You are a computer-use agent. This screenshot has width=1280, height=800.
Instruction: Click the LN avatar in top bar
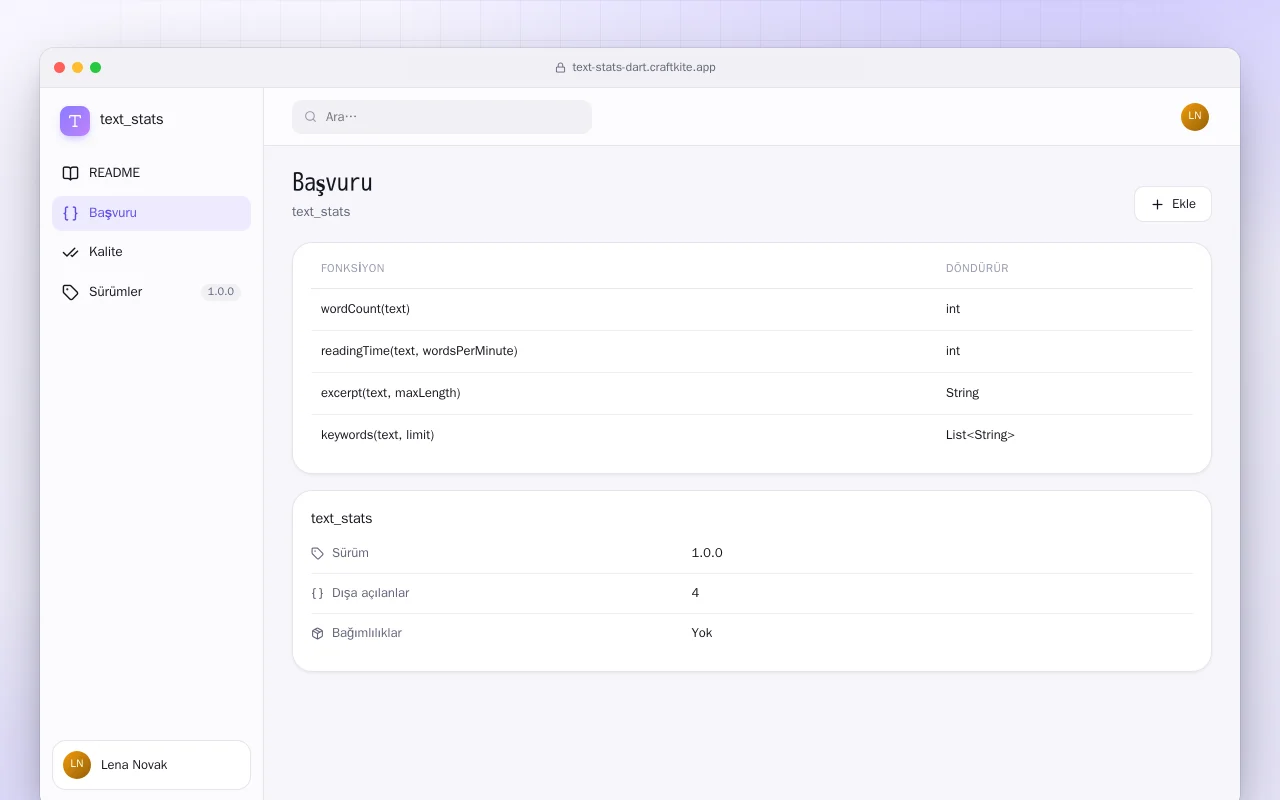click(x=1195, y=117)
